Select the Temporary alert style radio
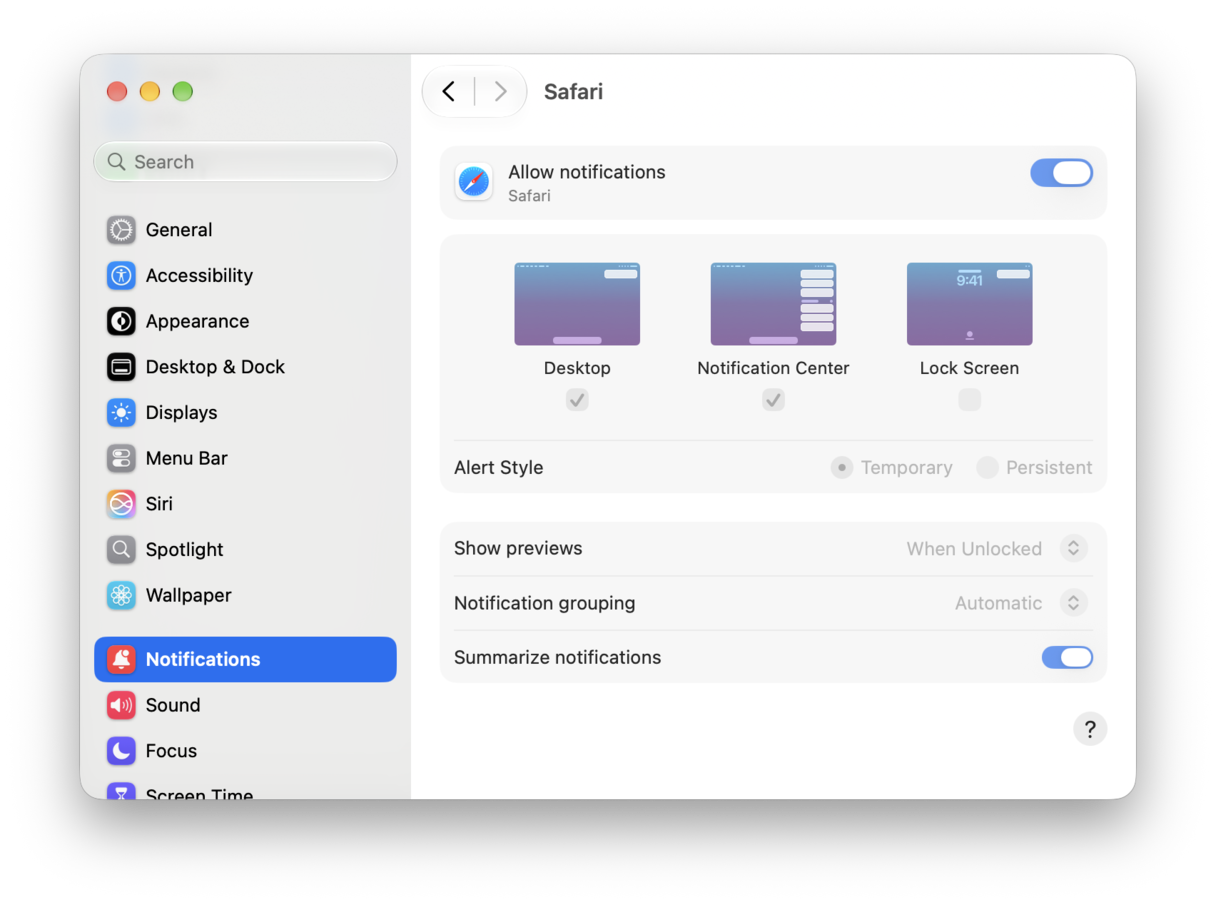The image size is (1216, 905). tap(842, 468)
